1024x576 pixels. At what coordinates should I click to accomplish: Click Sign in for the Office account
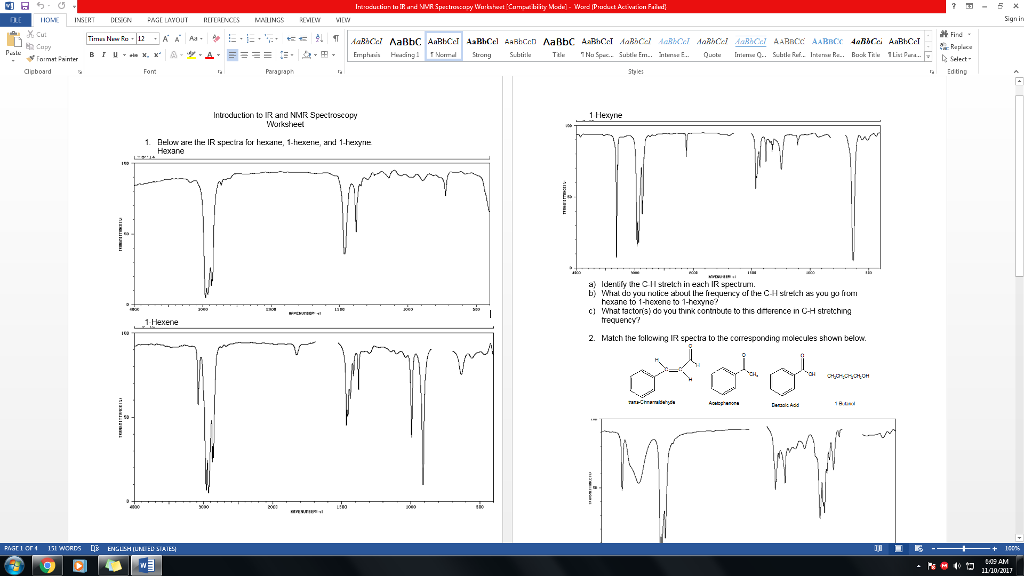1013,20
